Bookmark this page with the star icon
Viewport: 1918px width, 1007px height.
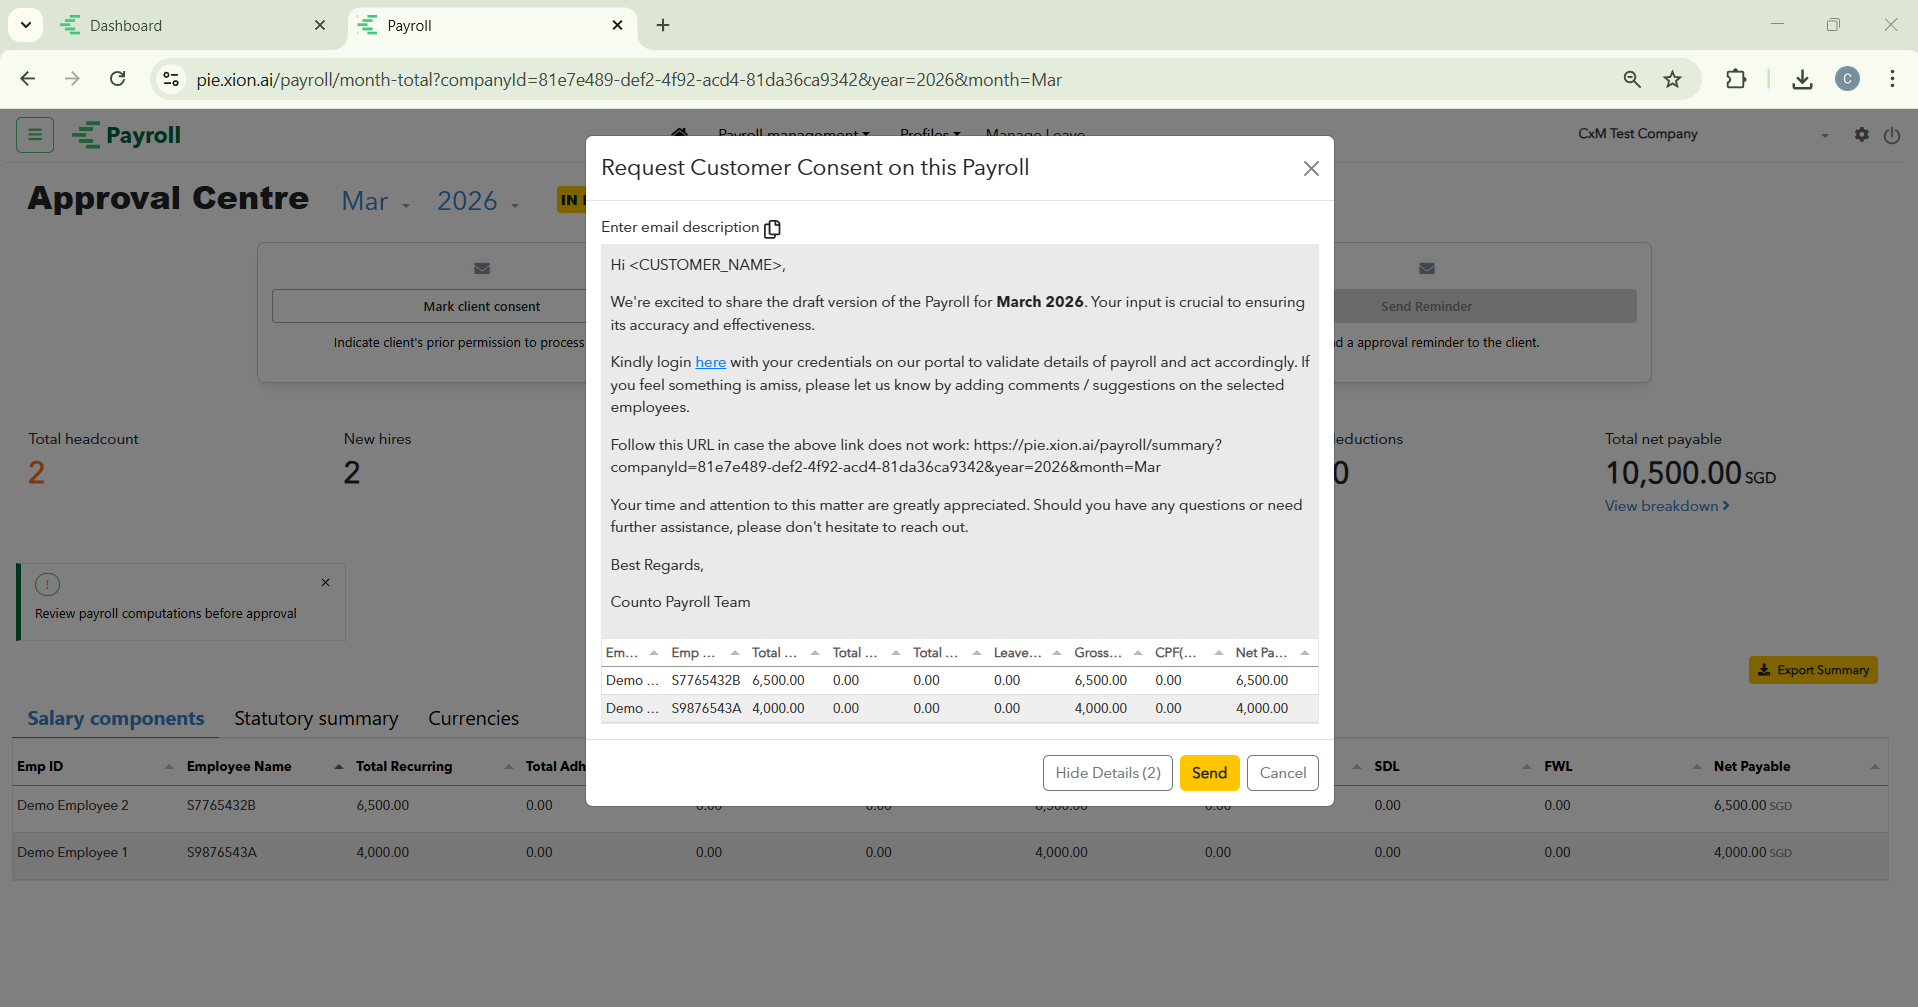(1672, 79)
